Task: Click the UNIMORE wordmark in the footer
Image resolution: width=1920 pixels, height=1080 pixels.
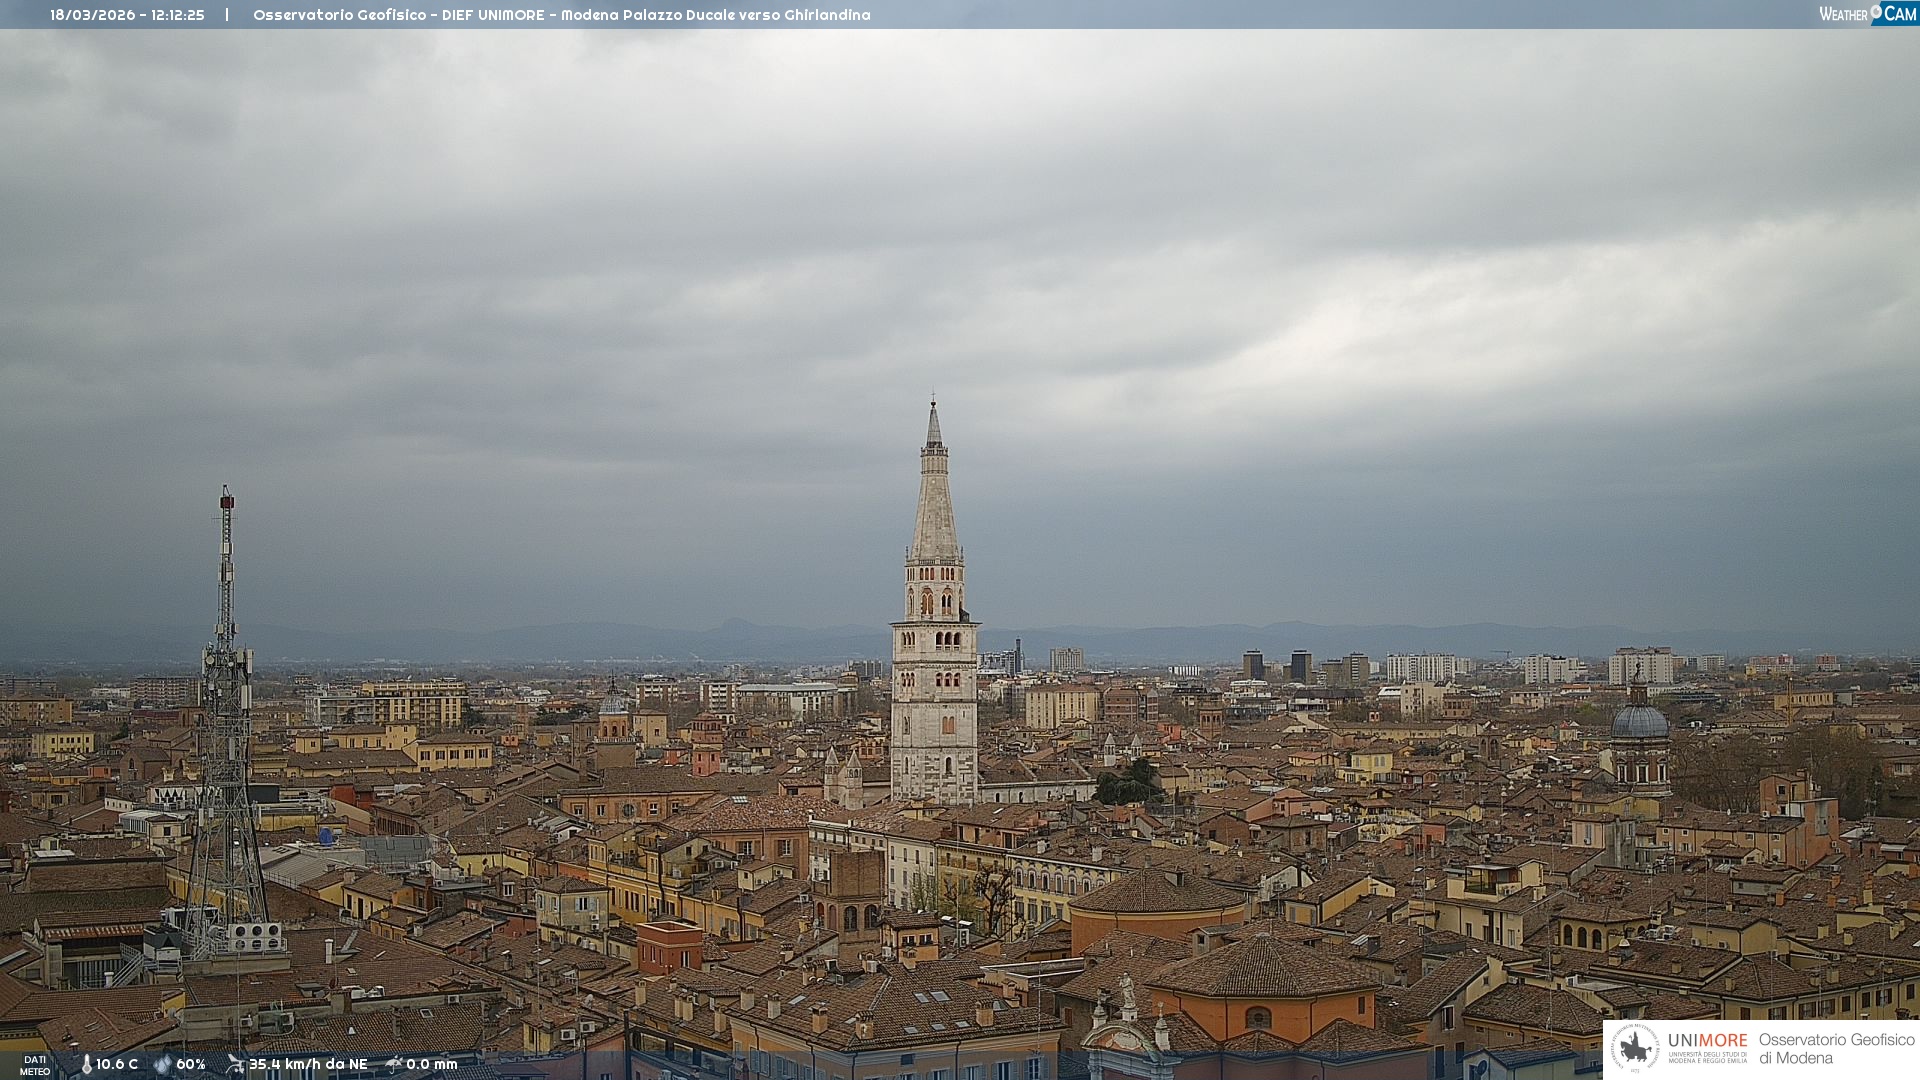Action: 1707,1041
